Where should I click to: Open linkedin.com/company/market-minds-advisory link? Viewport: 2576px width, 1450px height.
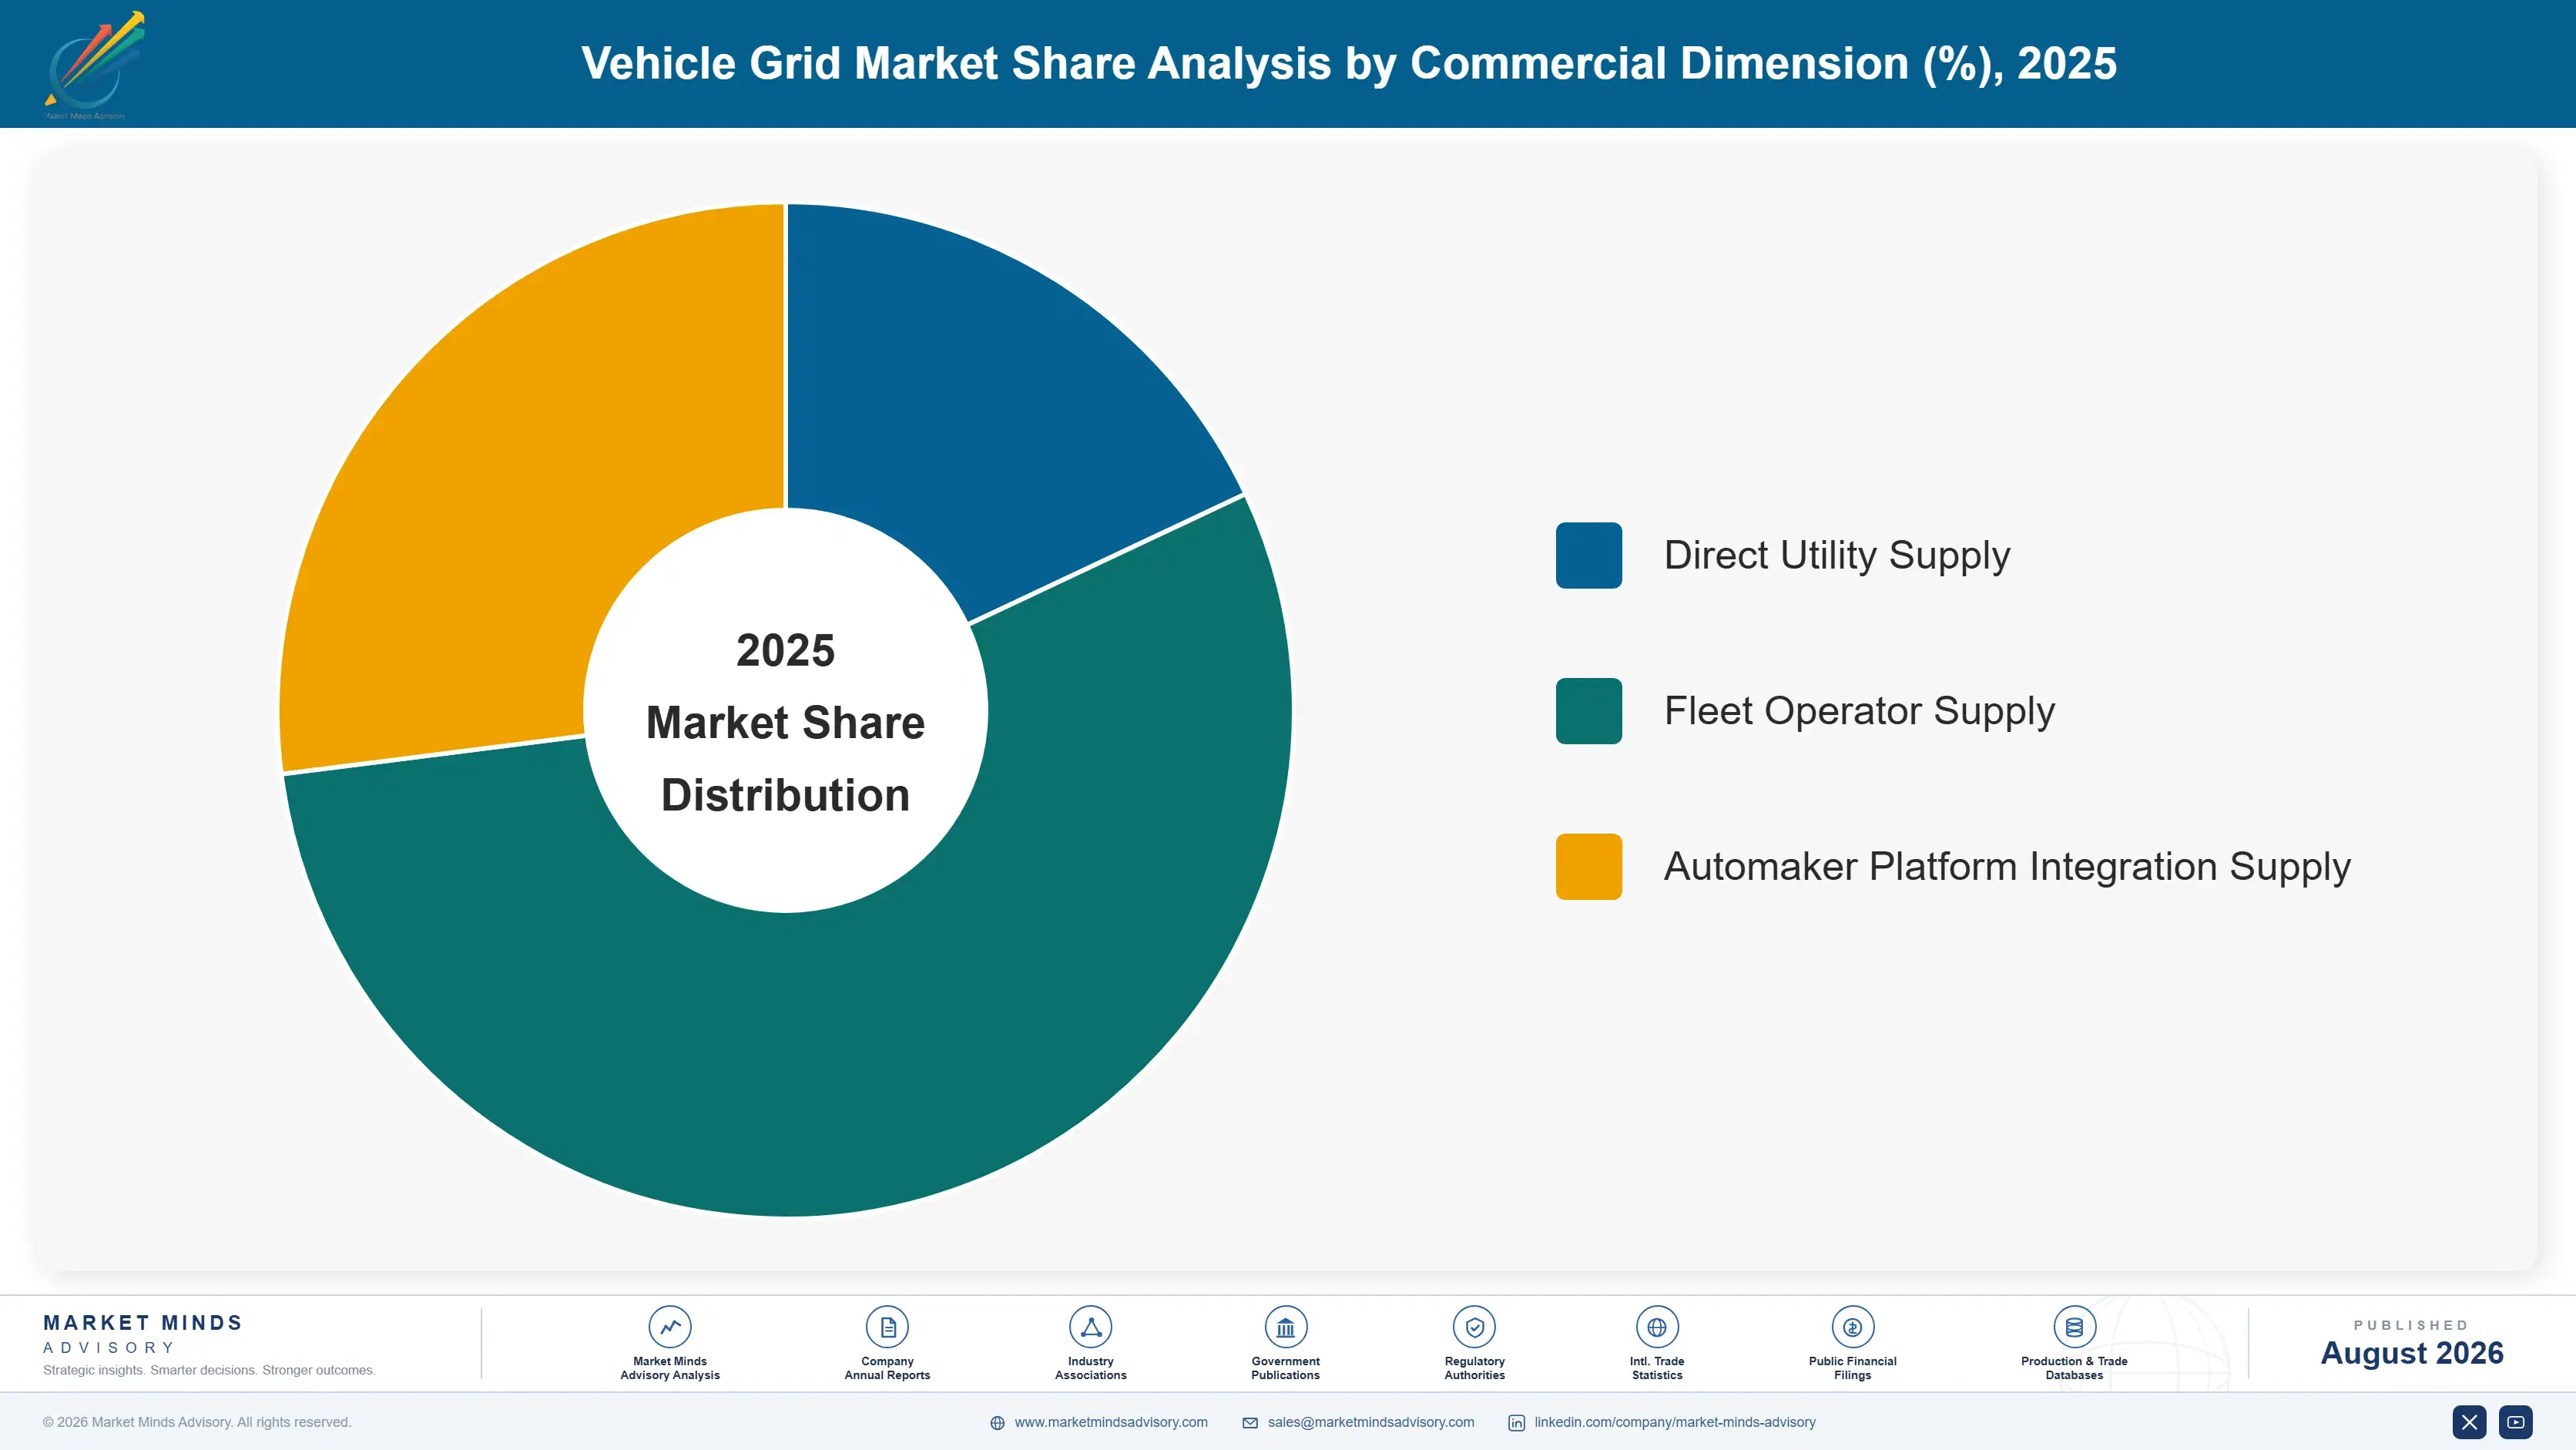[1675, 1422]
